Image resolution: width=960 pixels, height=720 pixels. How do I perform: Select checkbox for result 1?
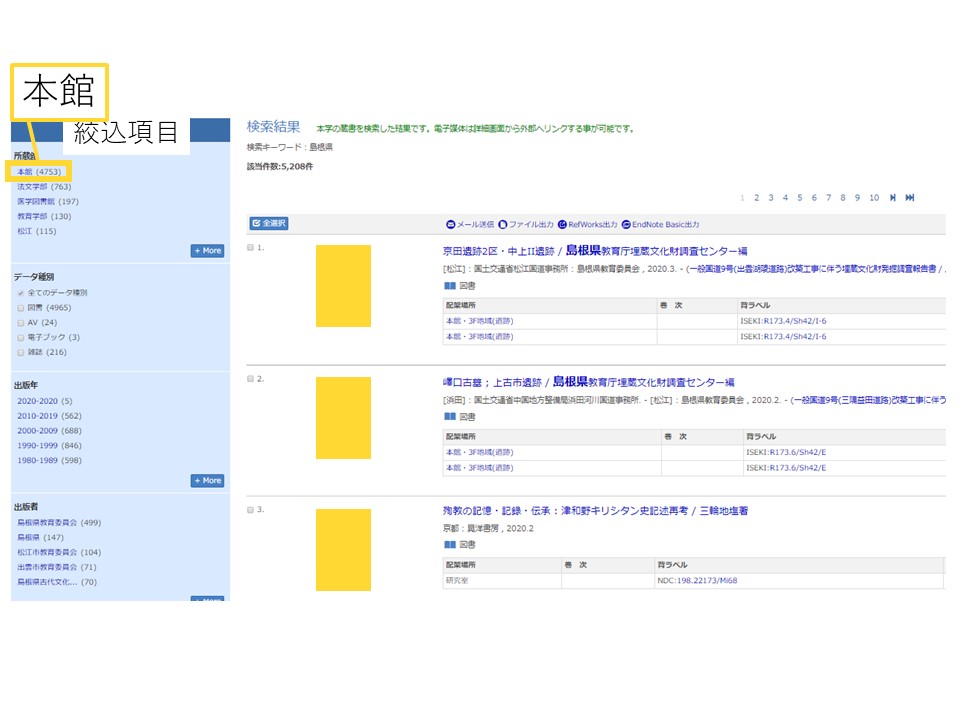(250, 247)
